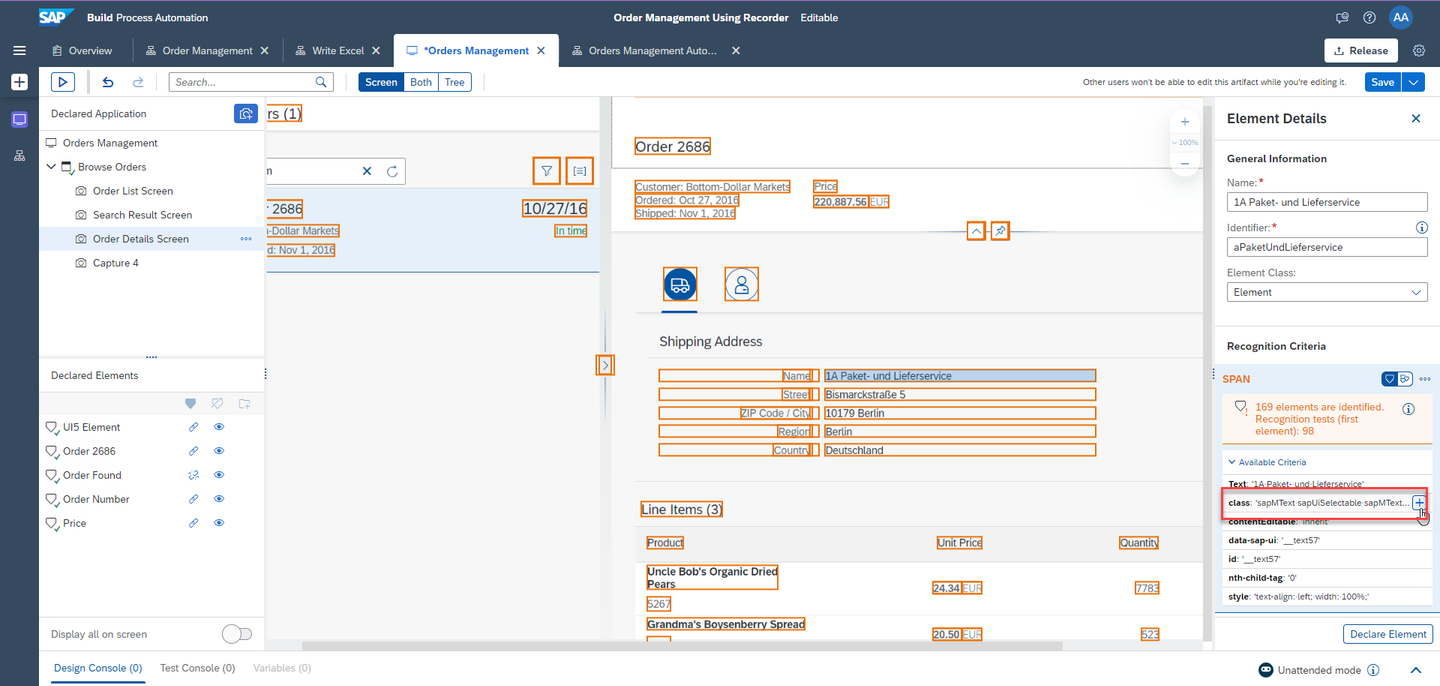Click info icon in 169 elements warning

(1408, 409)
